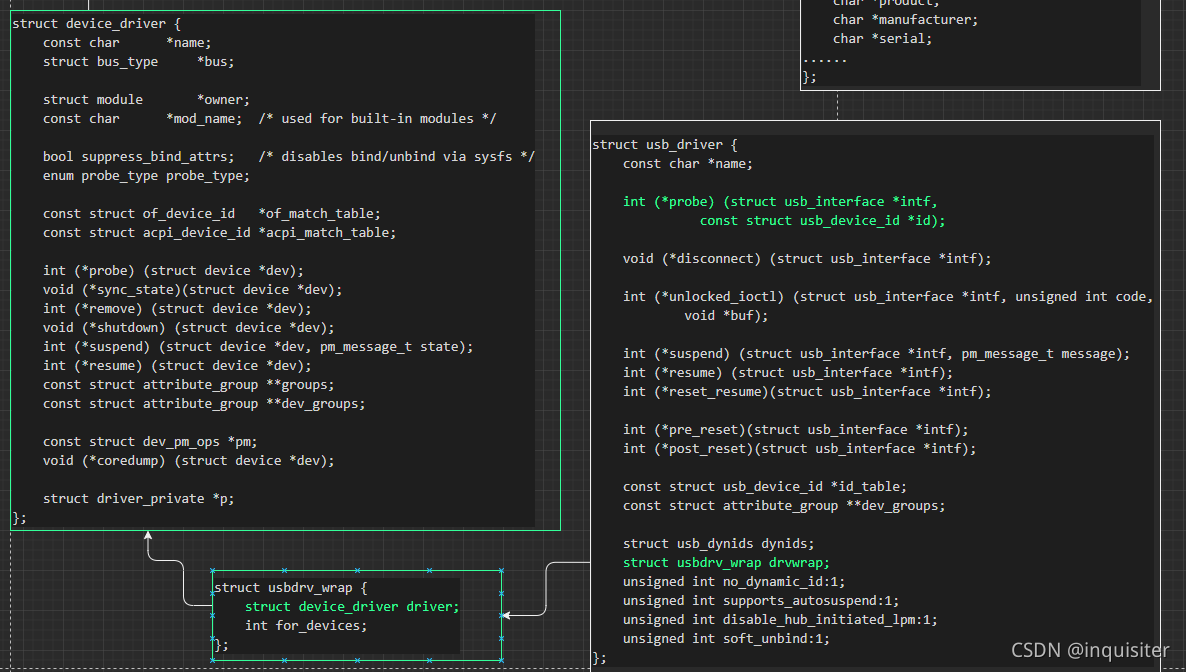This screenshot has width=1186, height=672.
Task: Select the 'struct driver_private *p;' line
Action: [x=138, y=498]
